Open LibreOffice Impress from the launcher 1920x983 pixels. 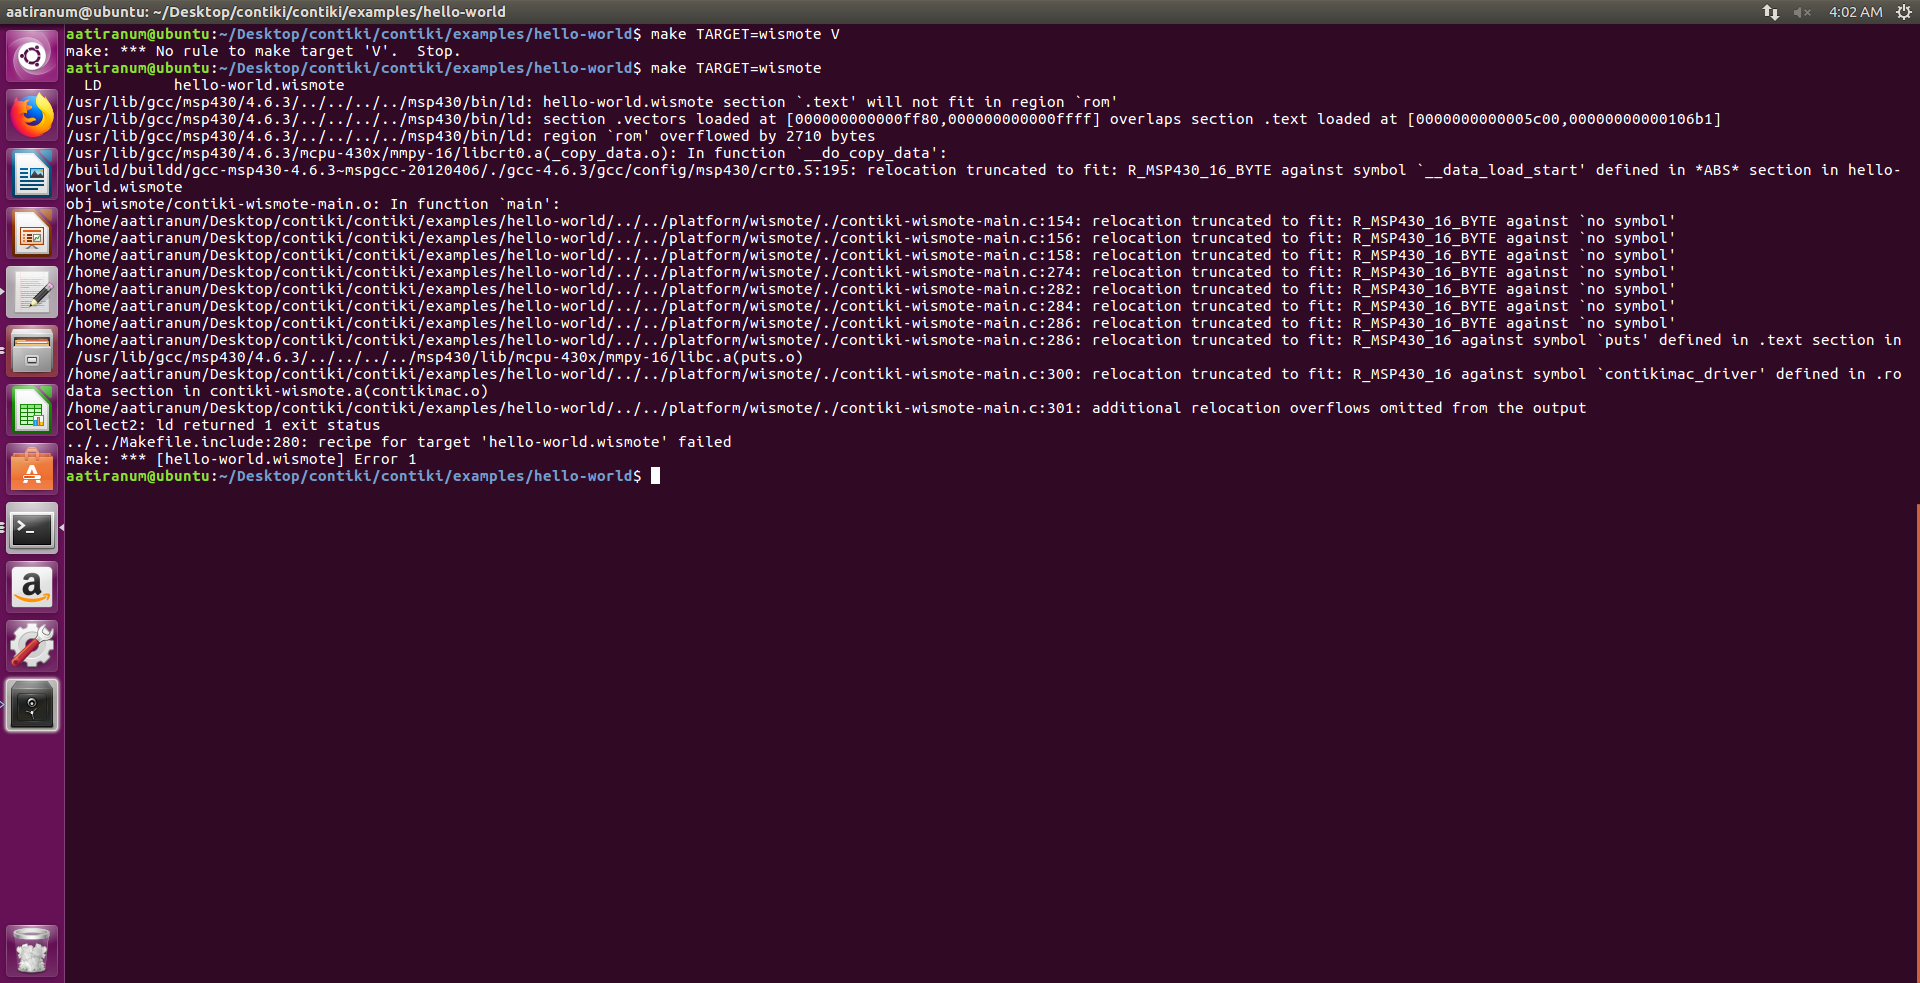pyautogui.click(x=32, y=233)
